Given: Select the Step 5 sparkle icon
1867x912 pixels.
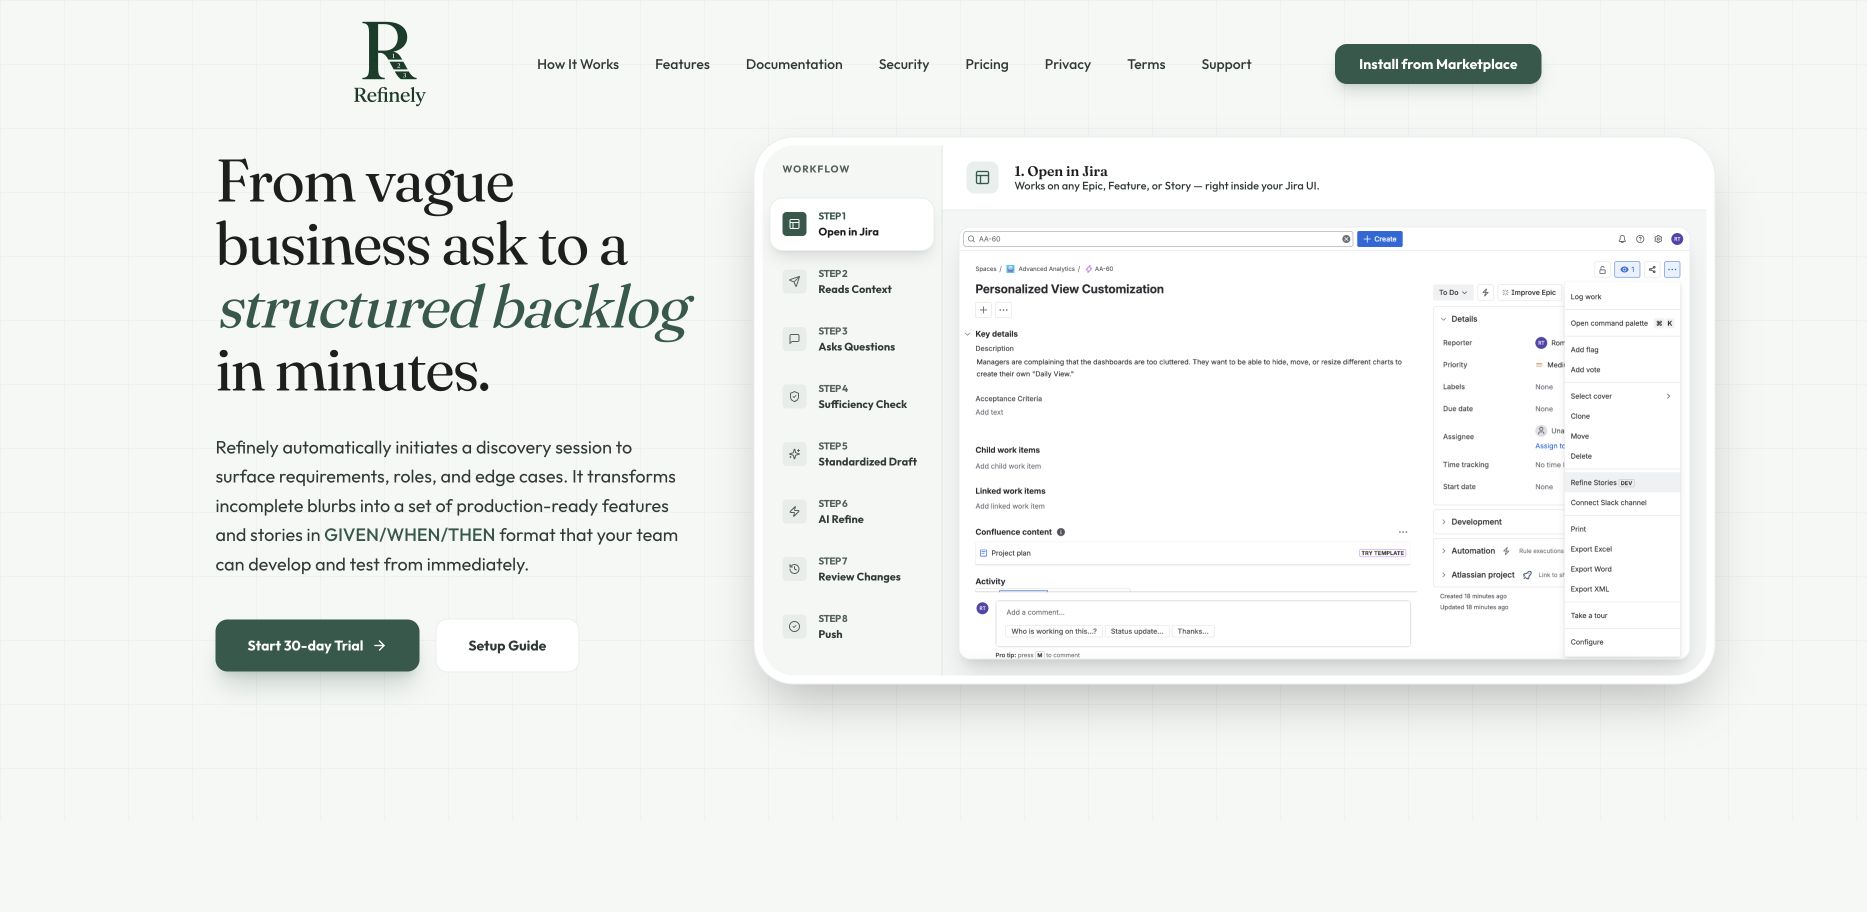Looking at the screenshot, I should (x=794, y=454).
